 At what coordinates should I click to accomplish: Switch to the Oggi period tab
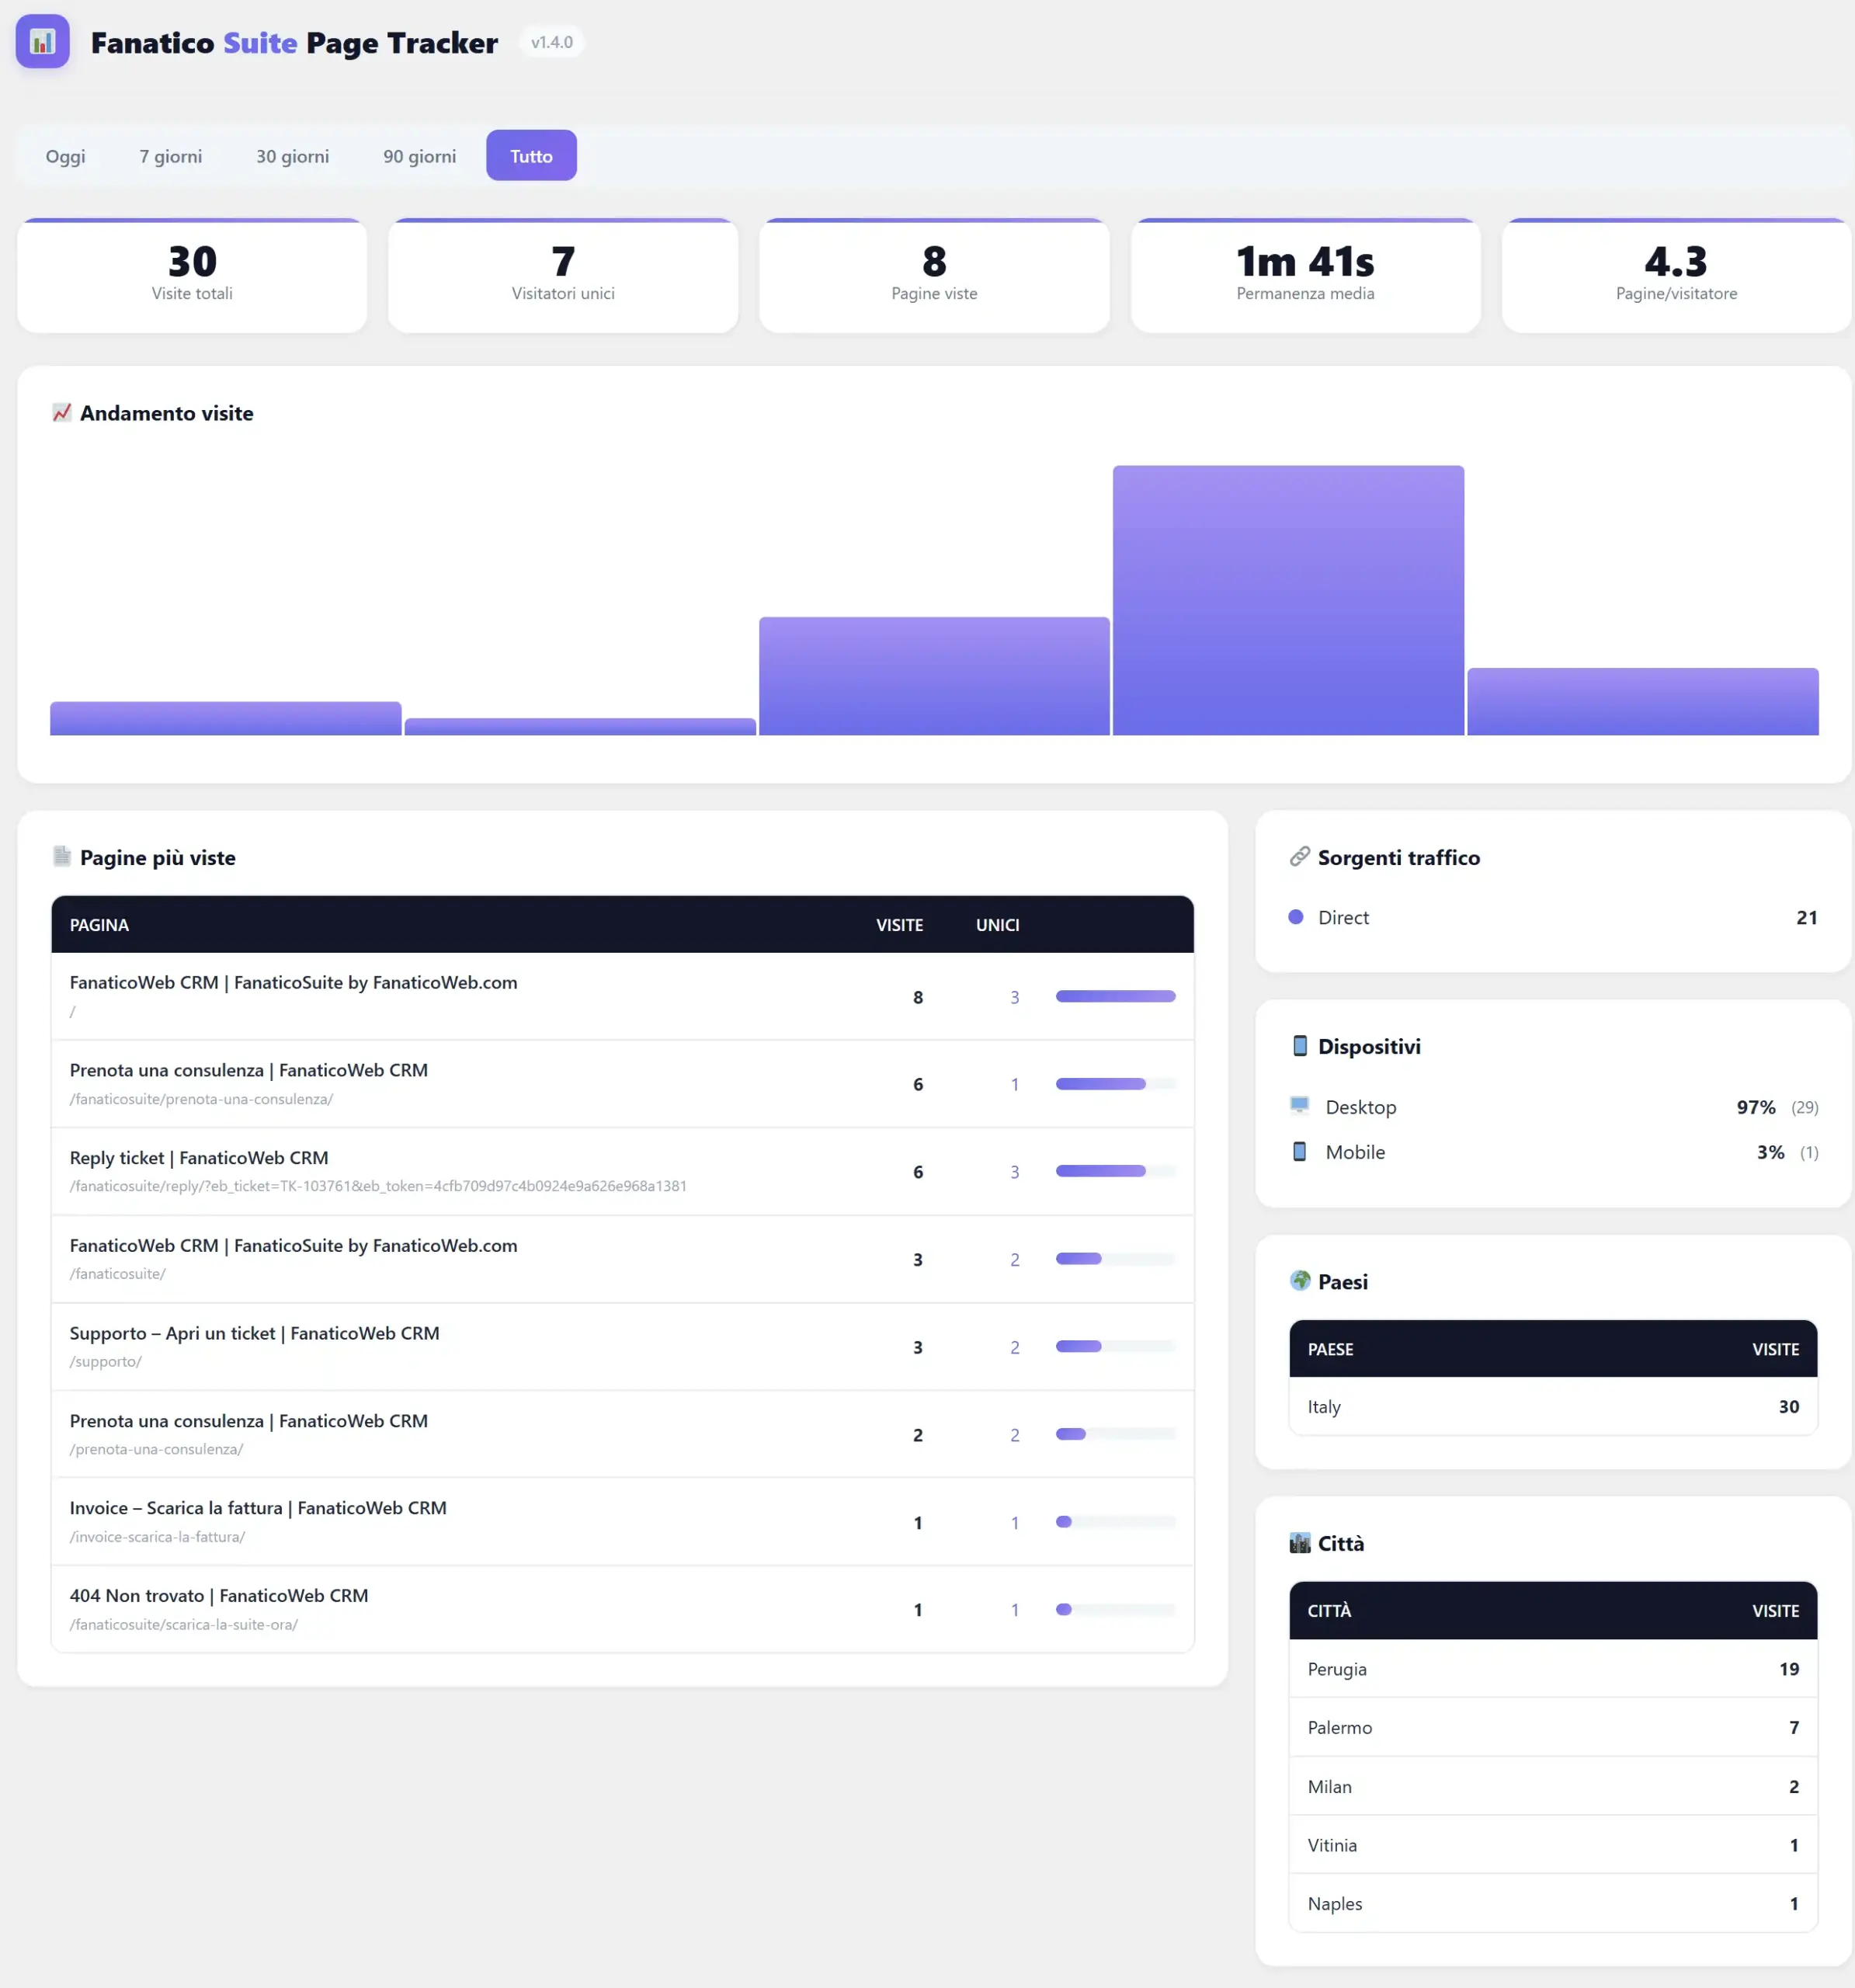click(x=65, y=156)
